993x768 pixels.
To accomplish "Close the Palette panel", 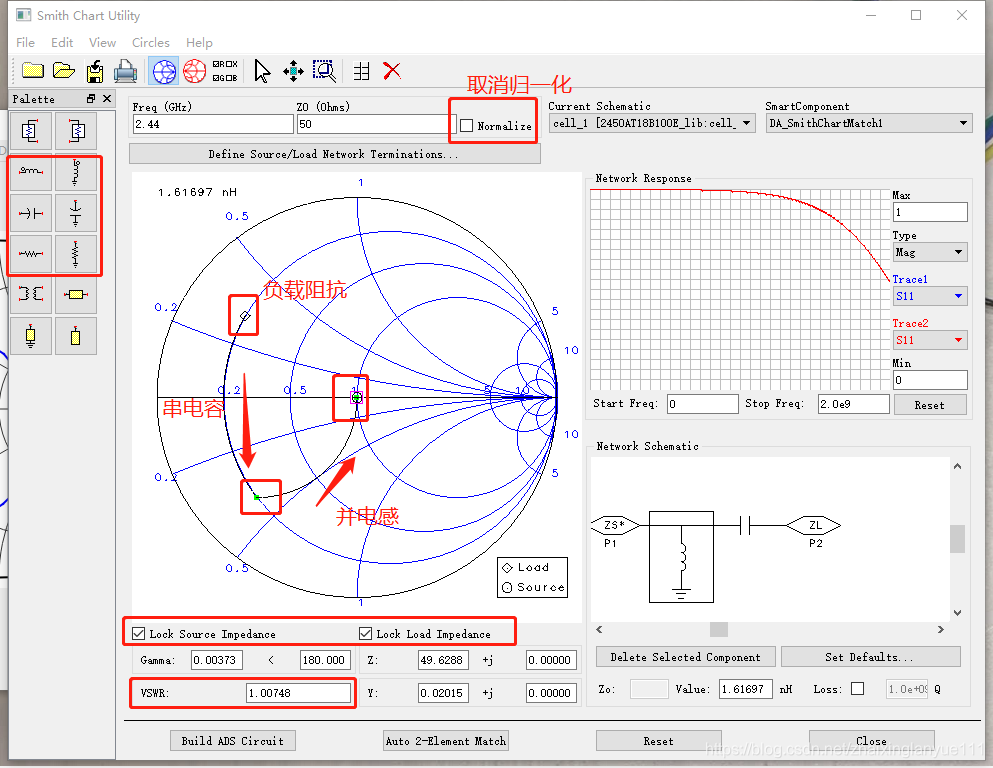I will (x=107, y=99).
